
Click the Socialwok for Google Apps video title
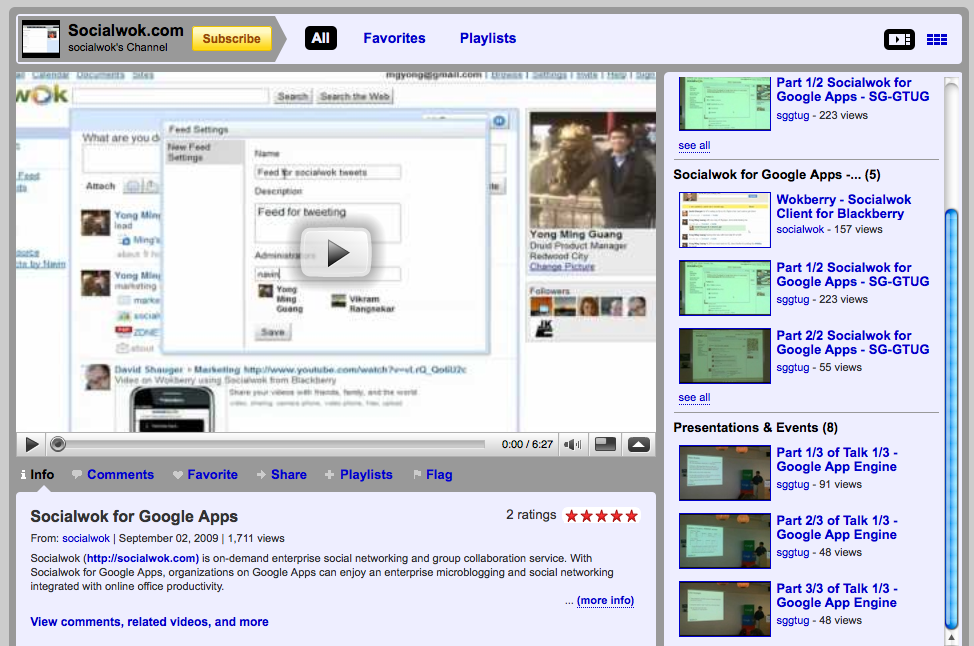(134, 516)
